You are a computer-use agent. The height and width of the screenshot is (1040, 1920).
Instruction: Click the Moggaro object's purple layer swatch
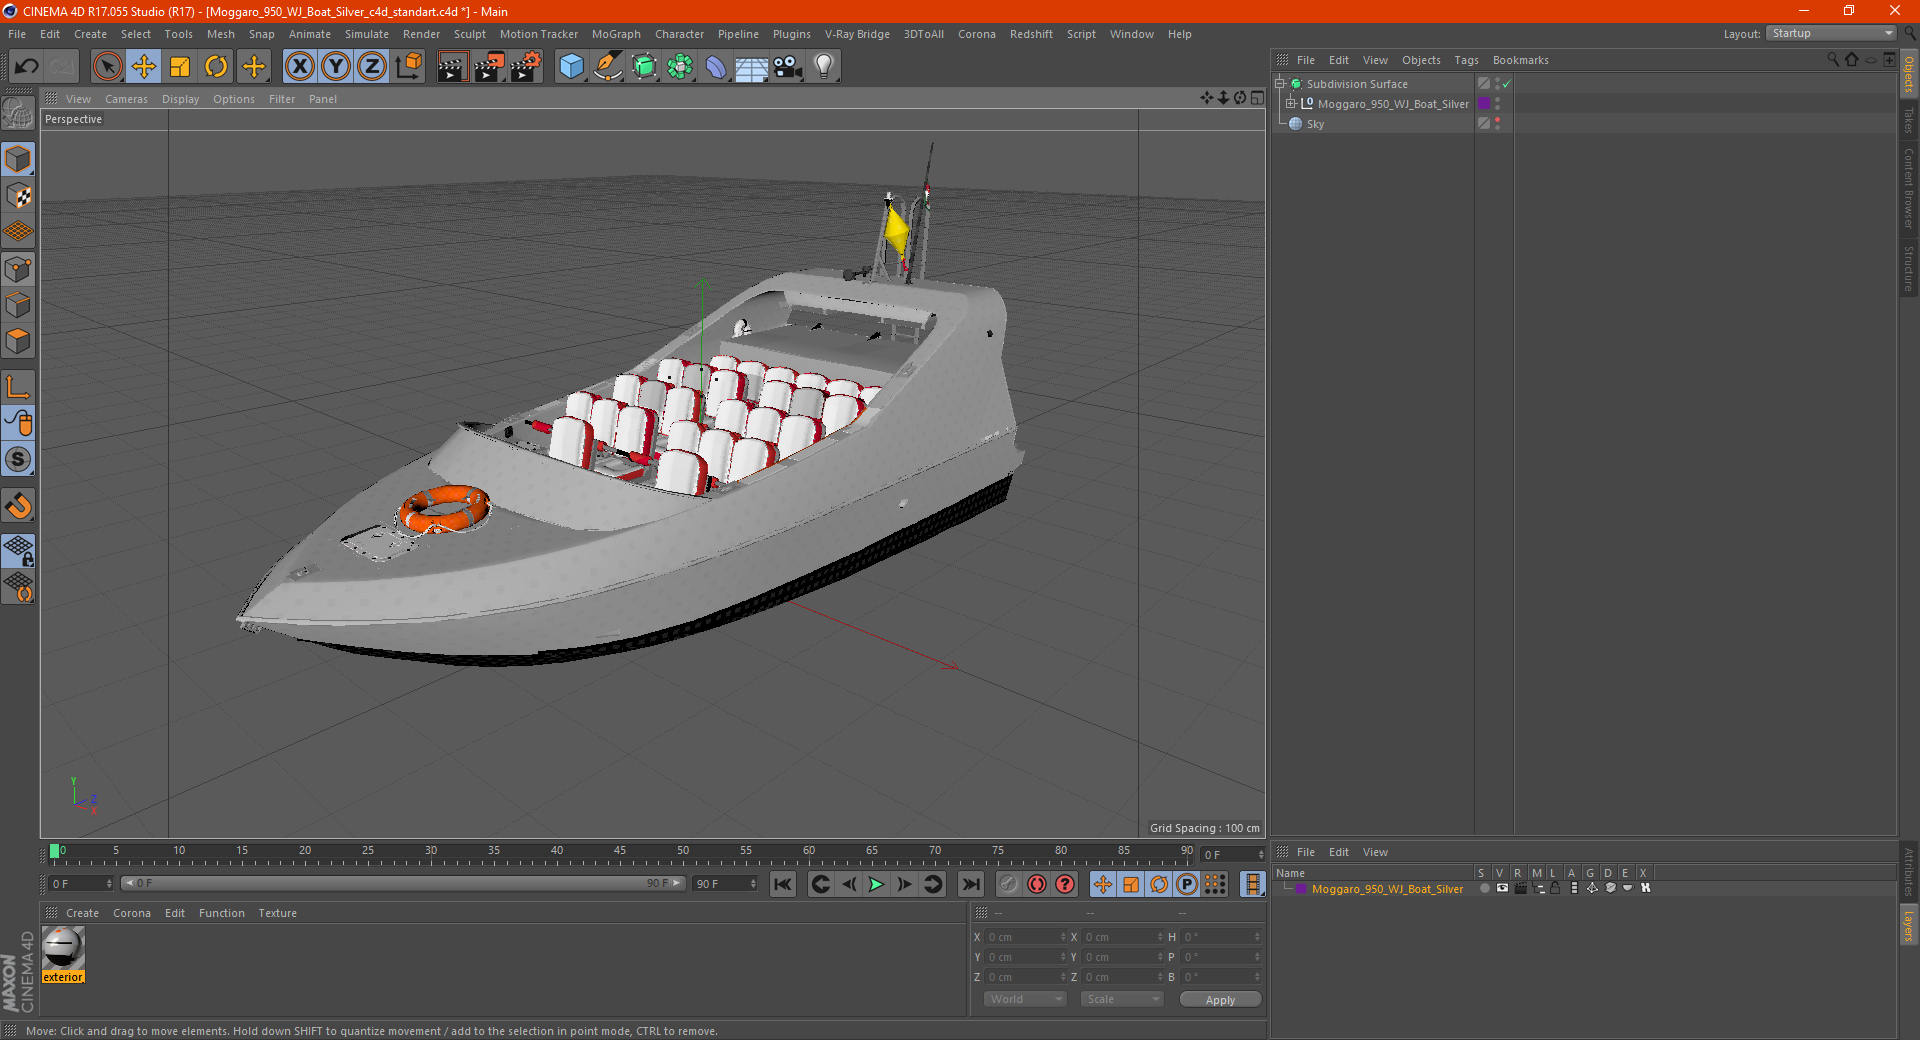pyautogui.click(x=1484, y=104)
